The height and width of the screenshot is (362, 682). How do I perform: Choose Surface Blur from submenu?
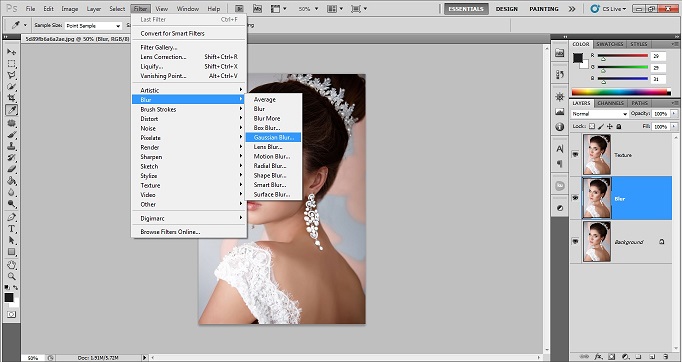(273, 194)
